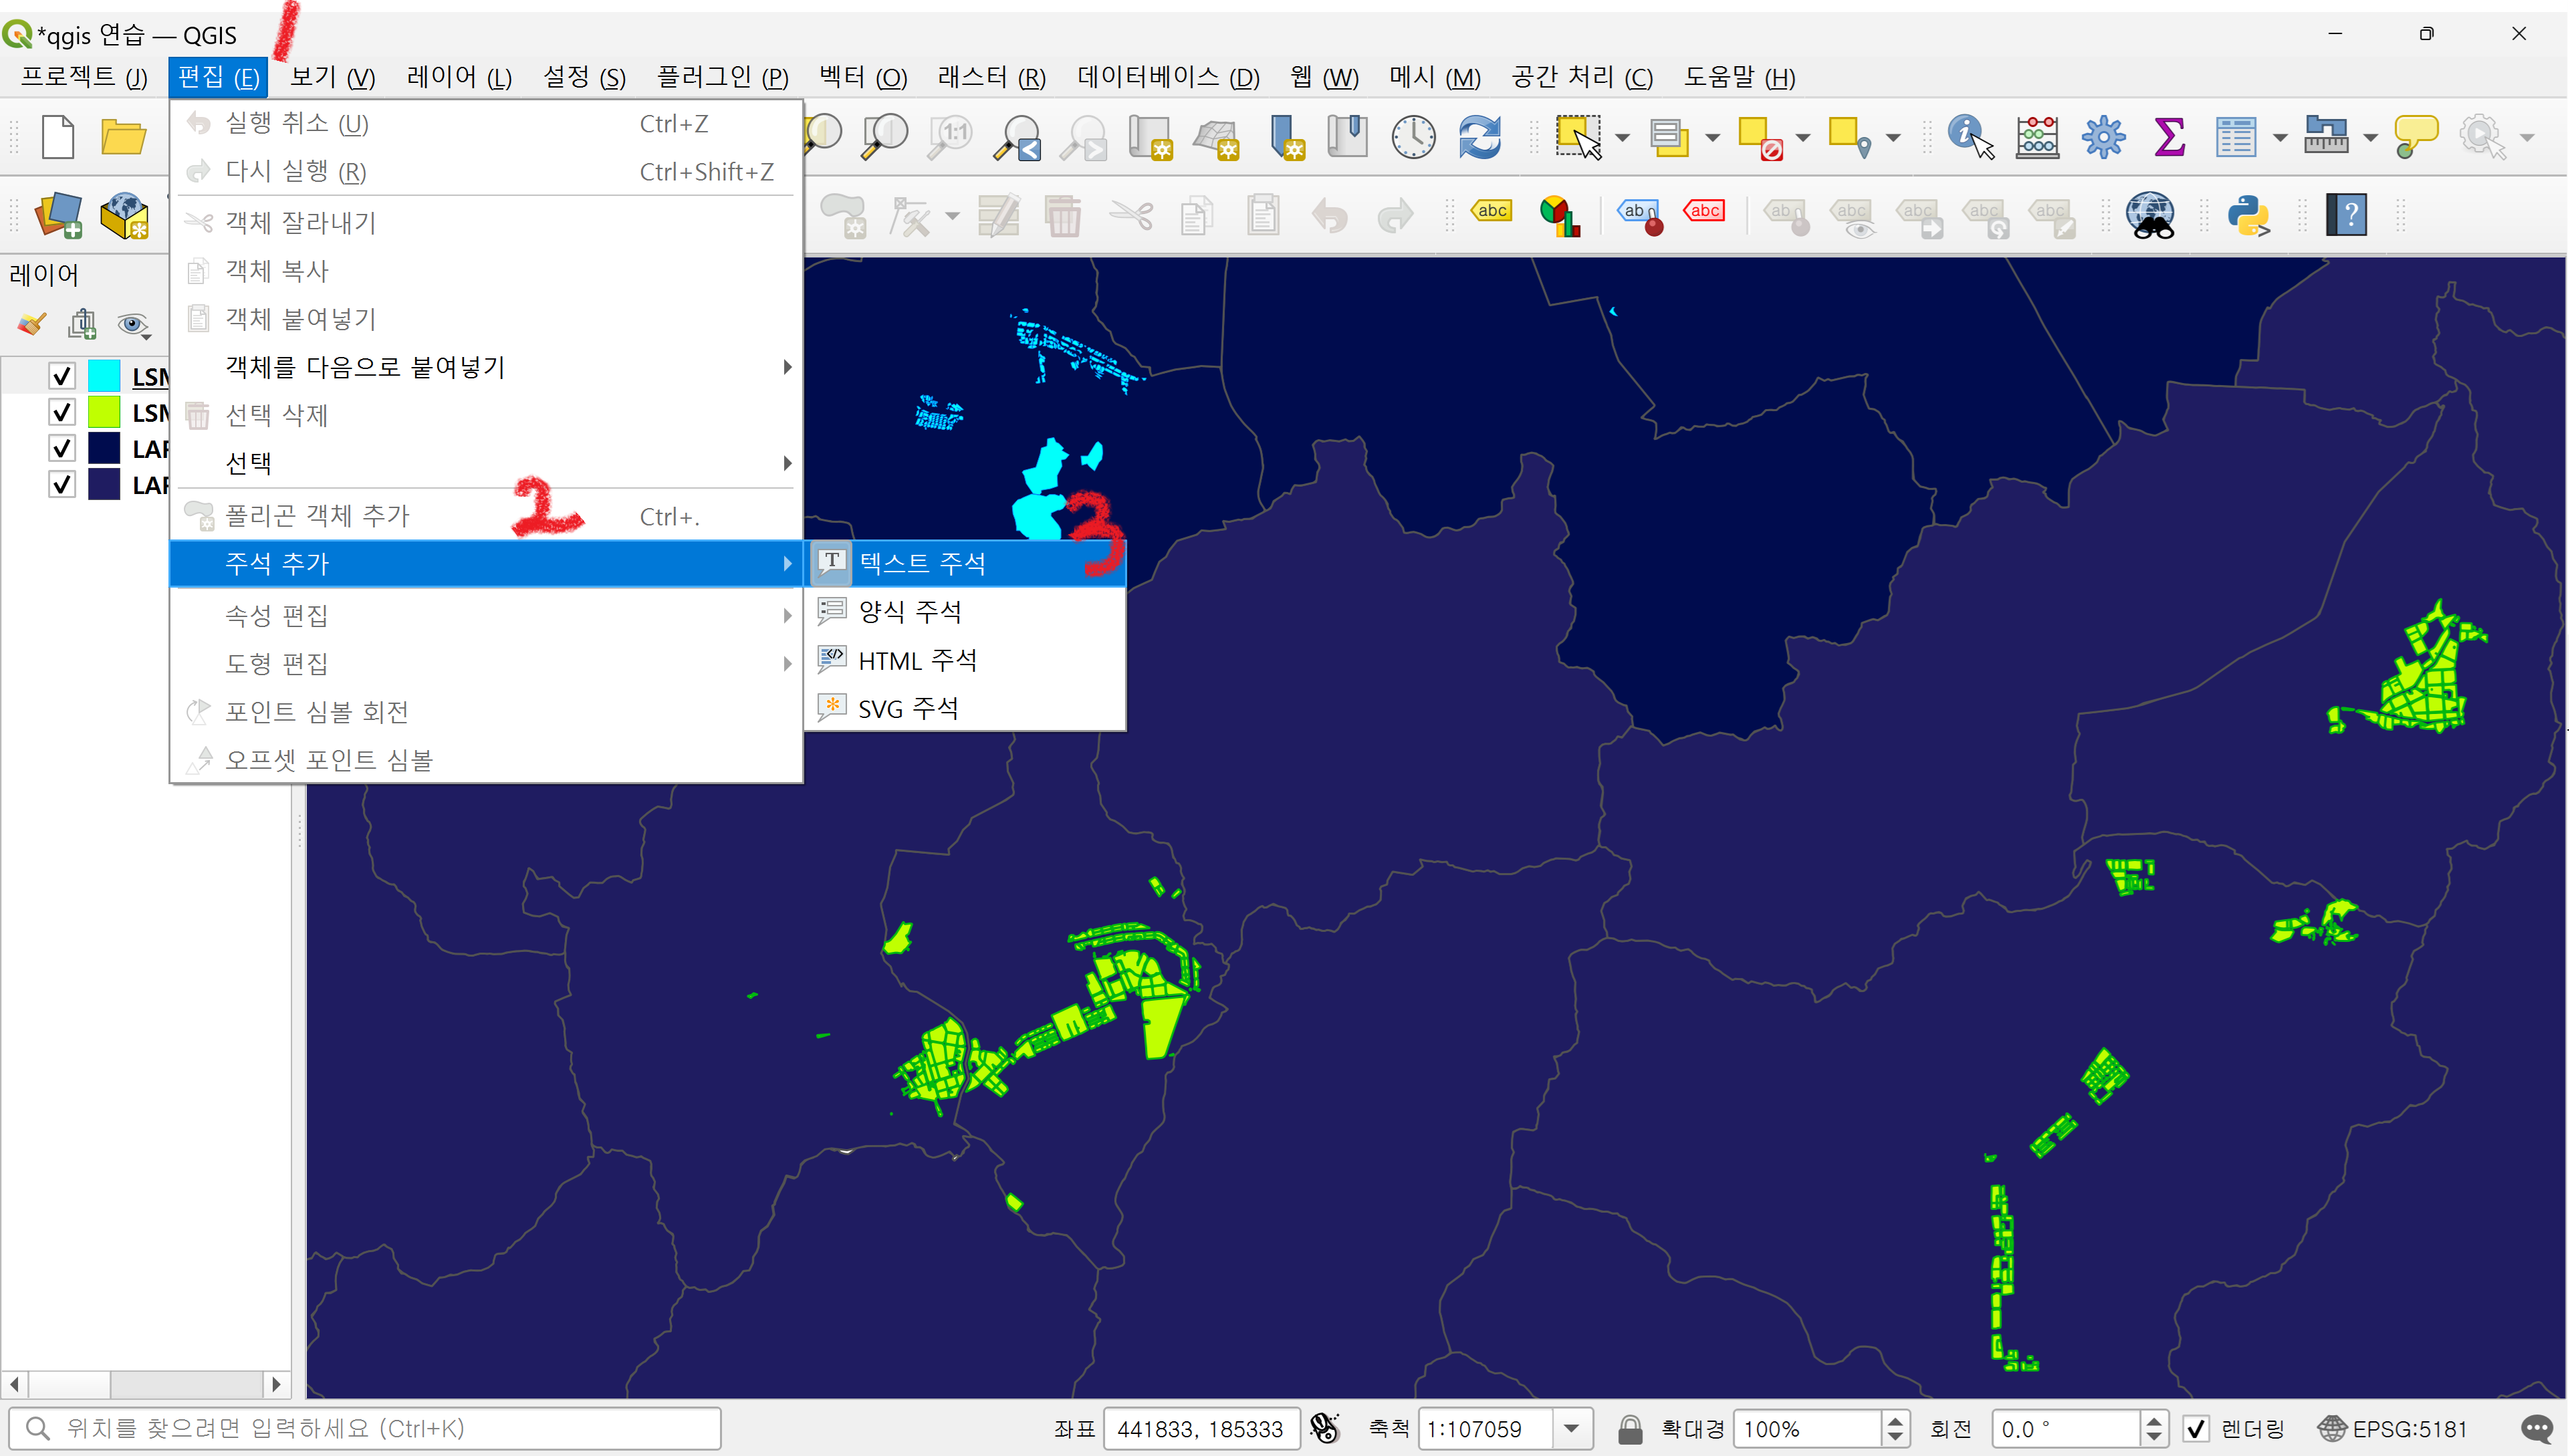Open the 축척 scale dropdown arrow
This screenshot has width=2569, height=1456.
(1571, 1429)
